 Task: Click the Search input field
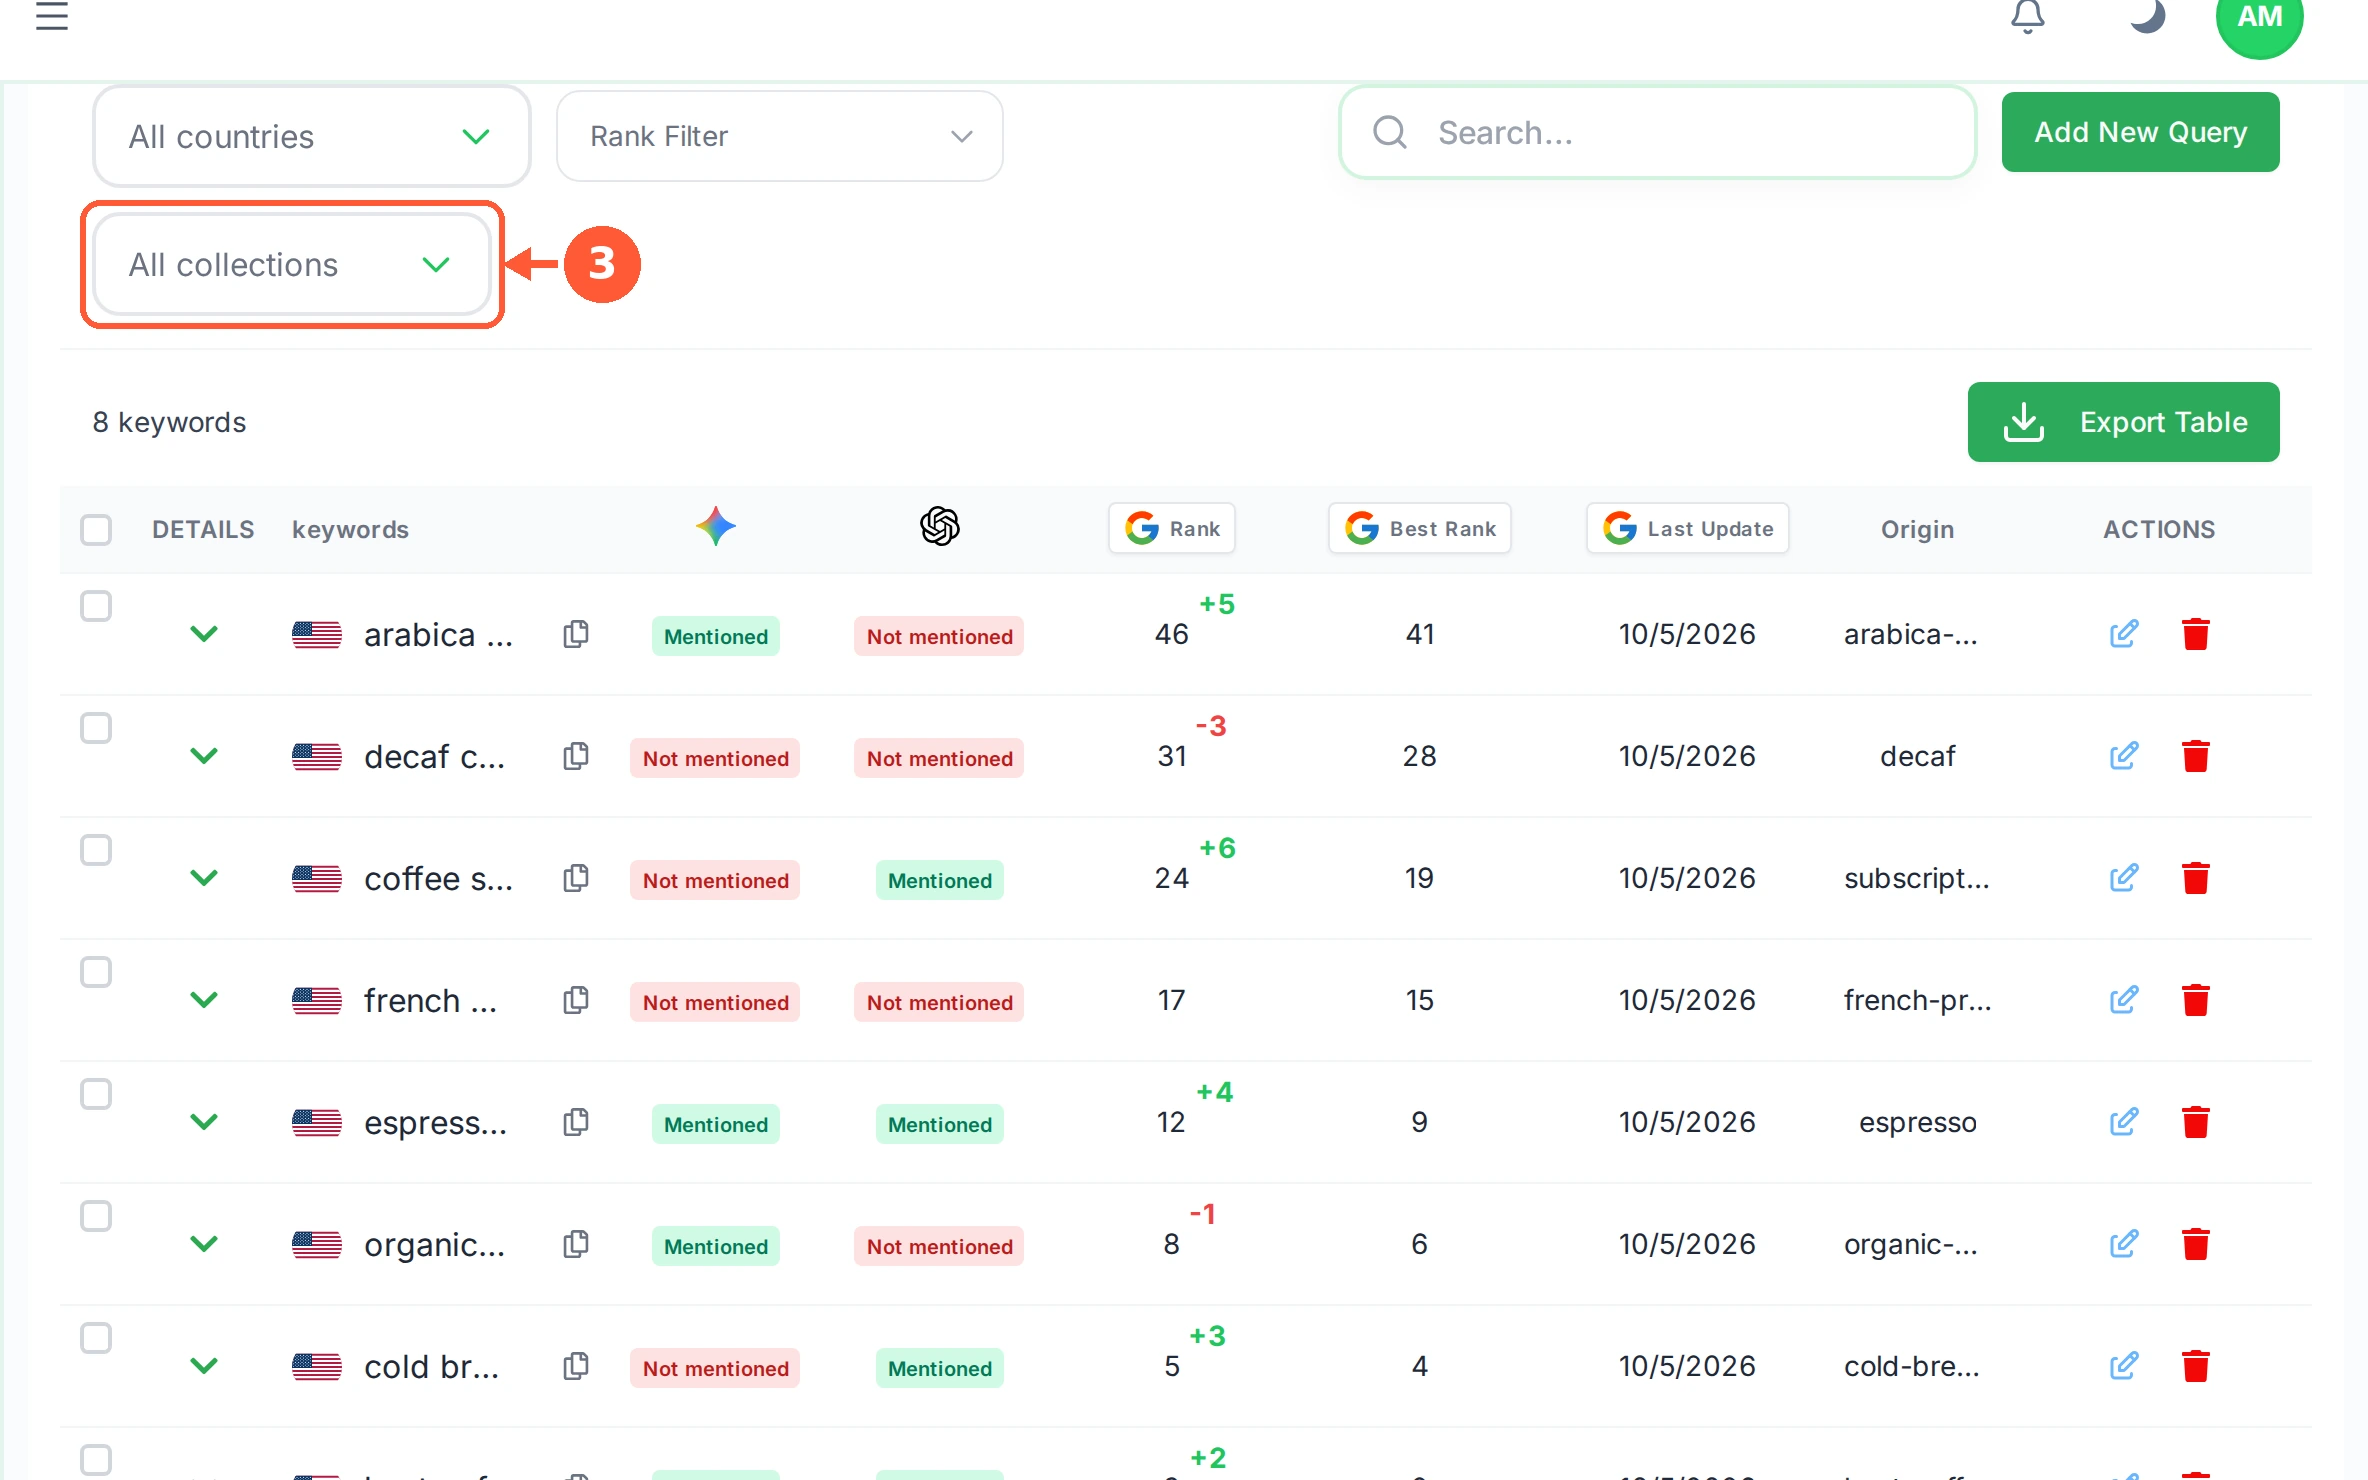pyautogui.click(x=1658, y=132)
